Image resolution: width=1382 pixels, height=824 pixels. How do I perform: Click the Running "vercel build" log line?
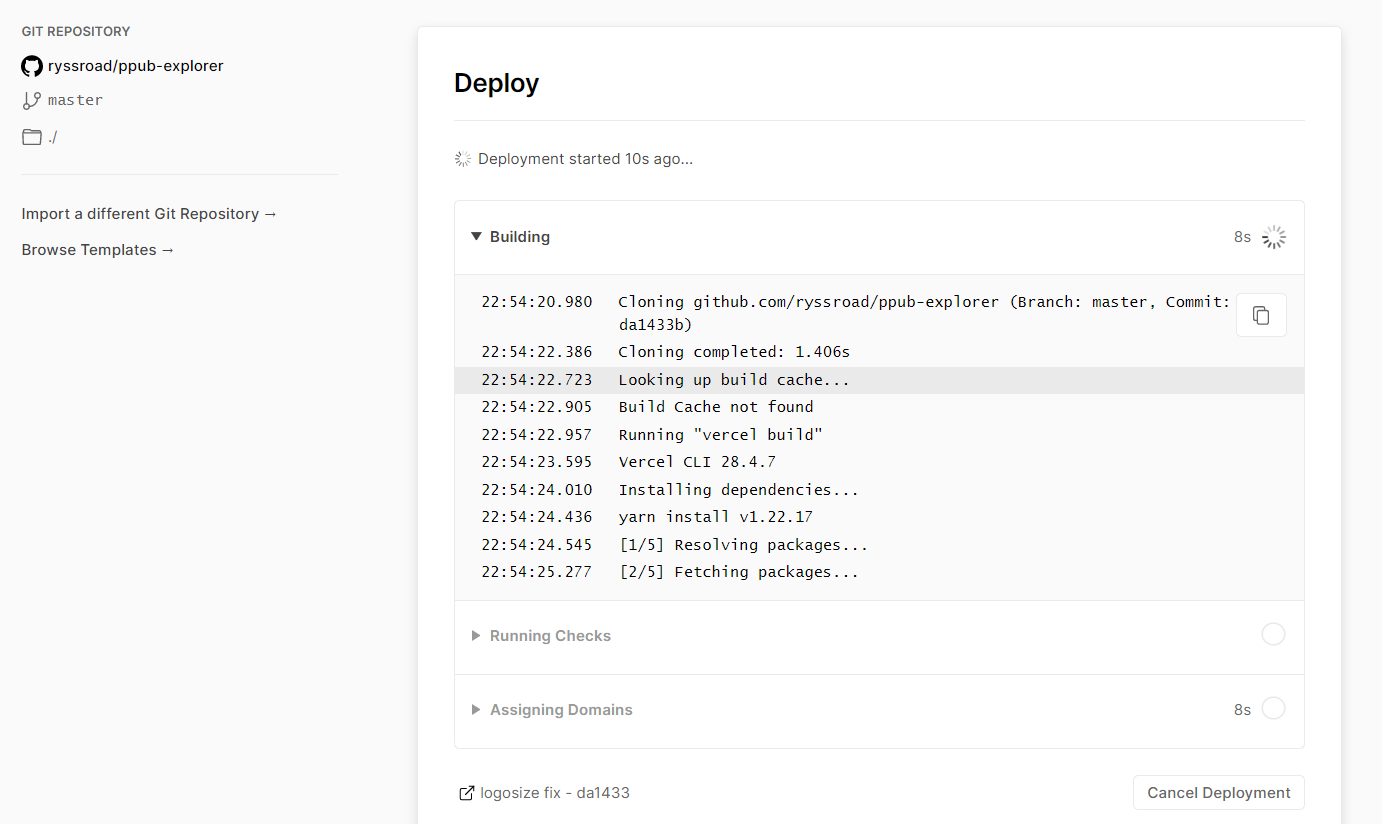coord(879,435)
